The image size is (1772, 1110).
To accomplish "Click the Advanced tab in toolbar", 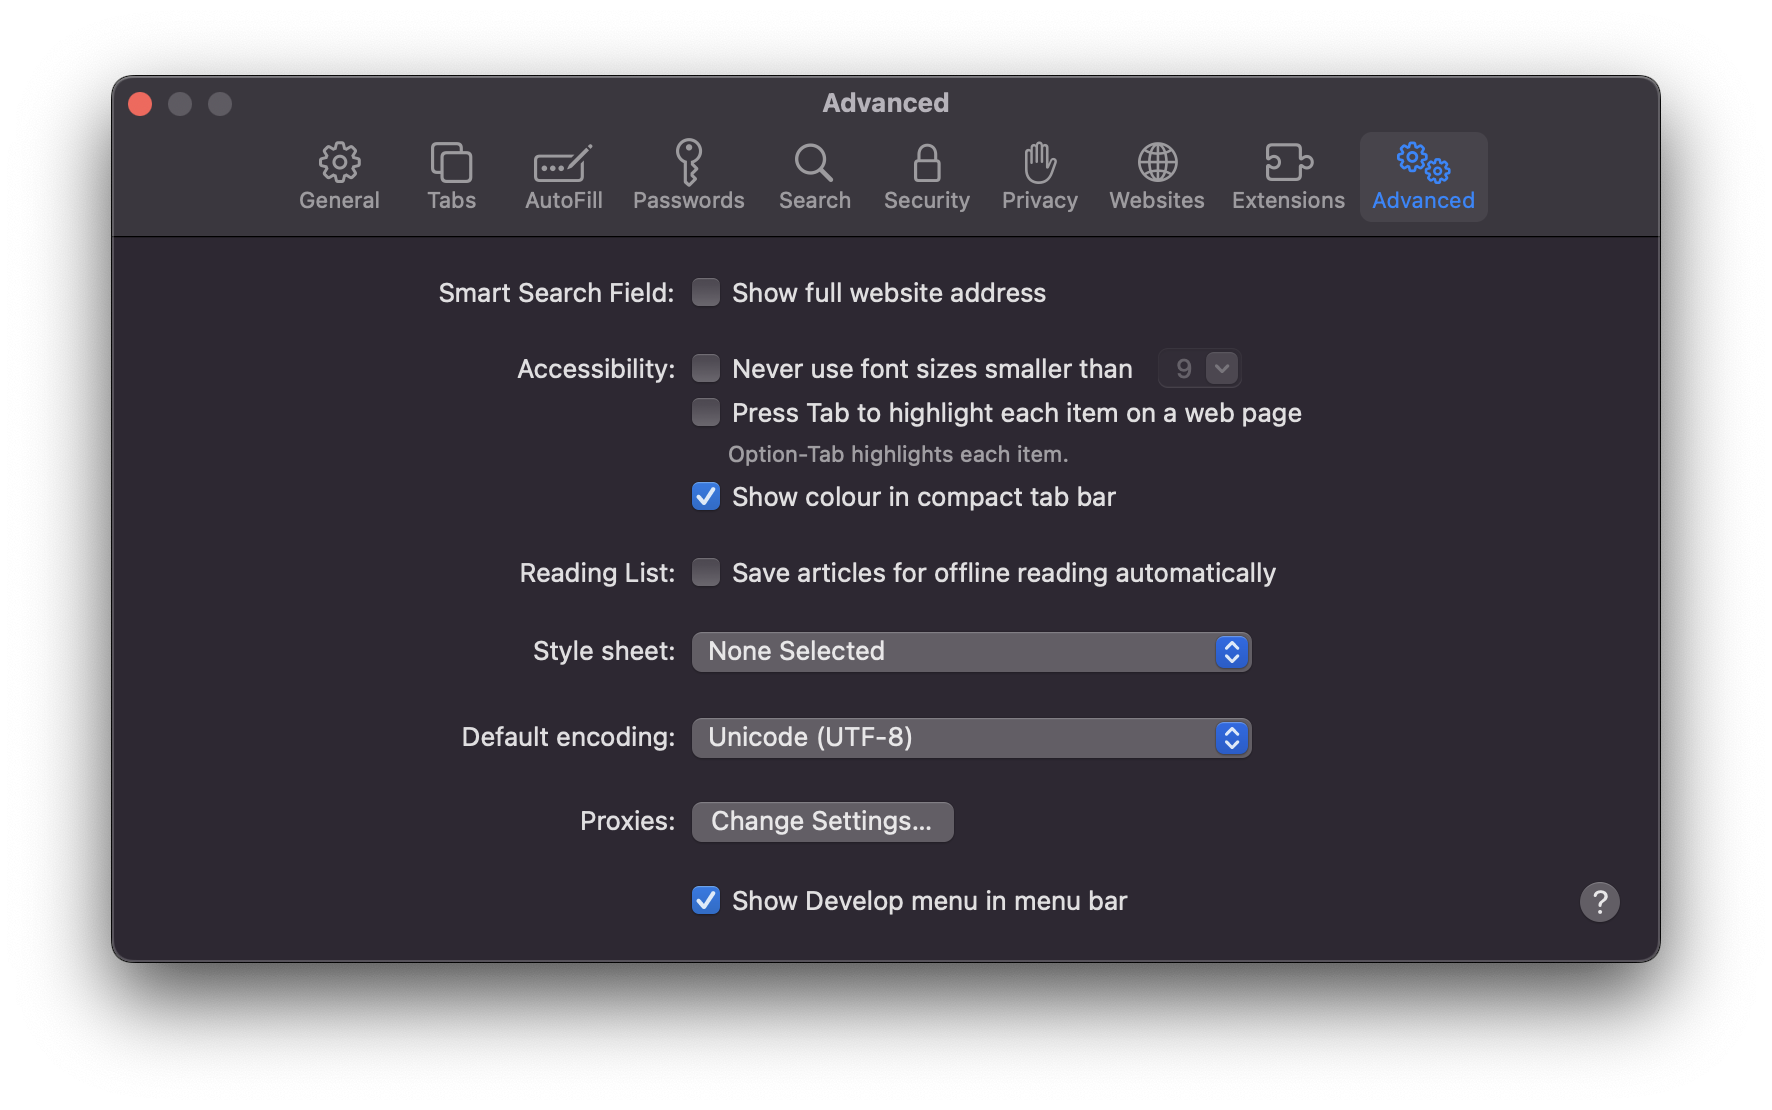I will point(1422,176).
